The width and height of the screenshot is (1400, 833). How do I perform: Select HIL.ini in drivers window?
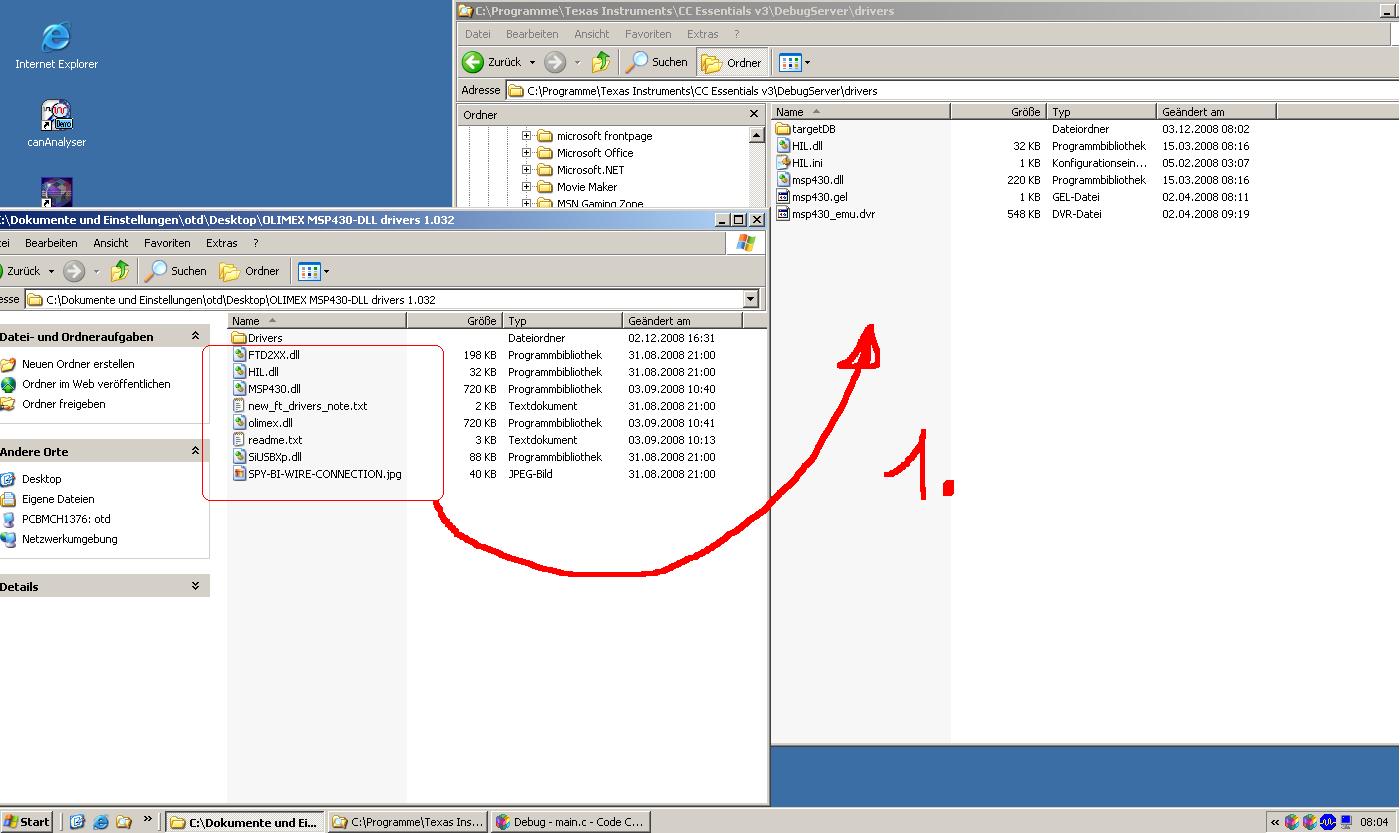tap(800, 163)
